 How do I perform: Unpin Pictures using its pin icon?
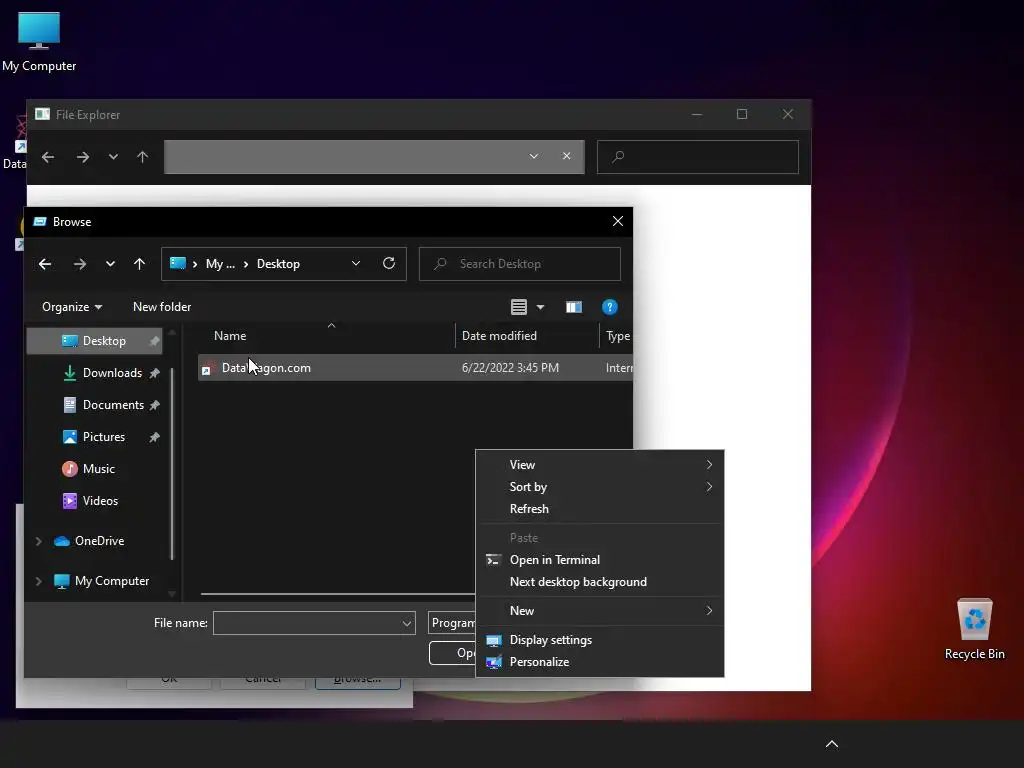(154, 437)
